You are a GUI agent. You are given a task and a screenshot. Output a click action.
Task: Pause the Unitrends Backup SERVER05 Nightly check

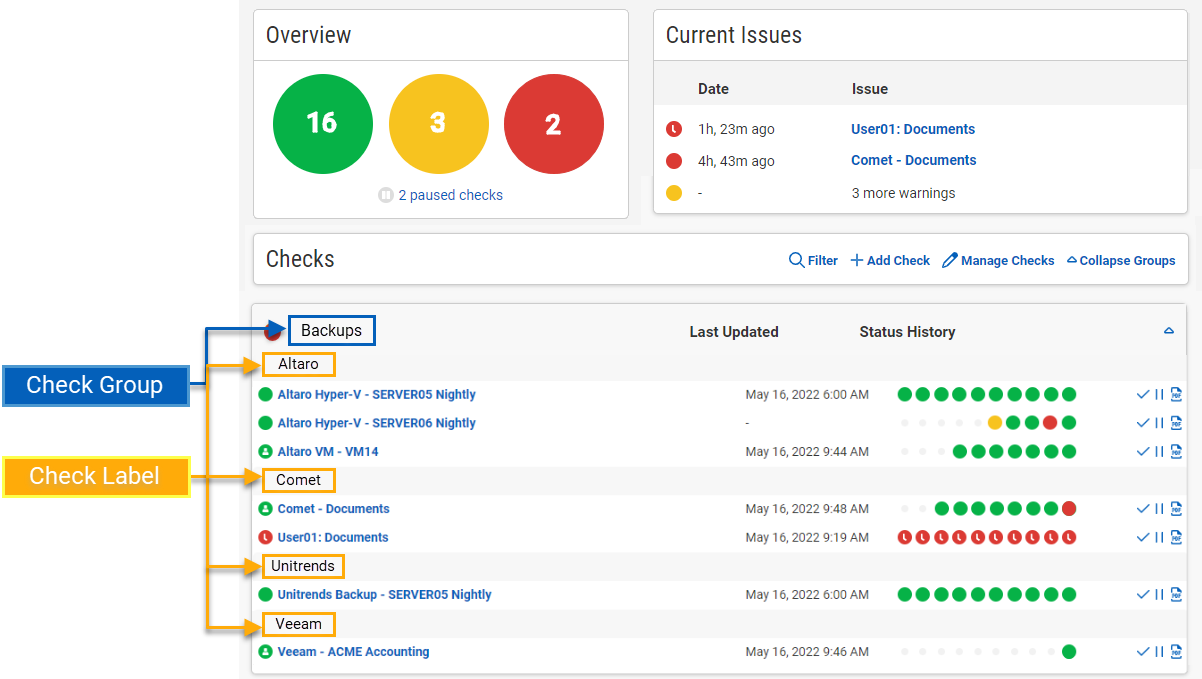[1160, 594]
